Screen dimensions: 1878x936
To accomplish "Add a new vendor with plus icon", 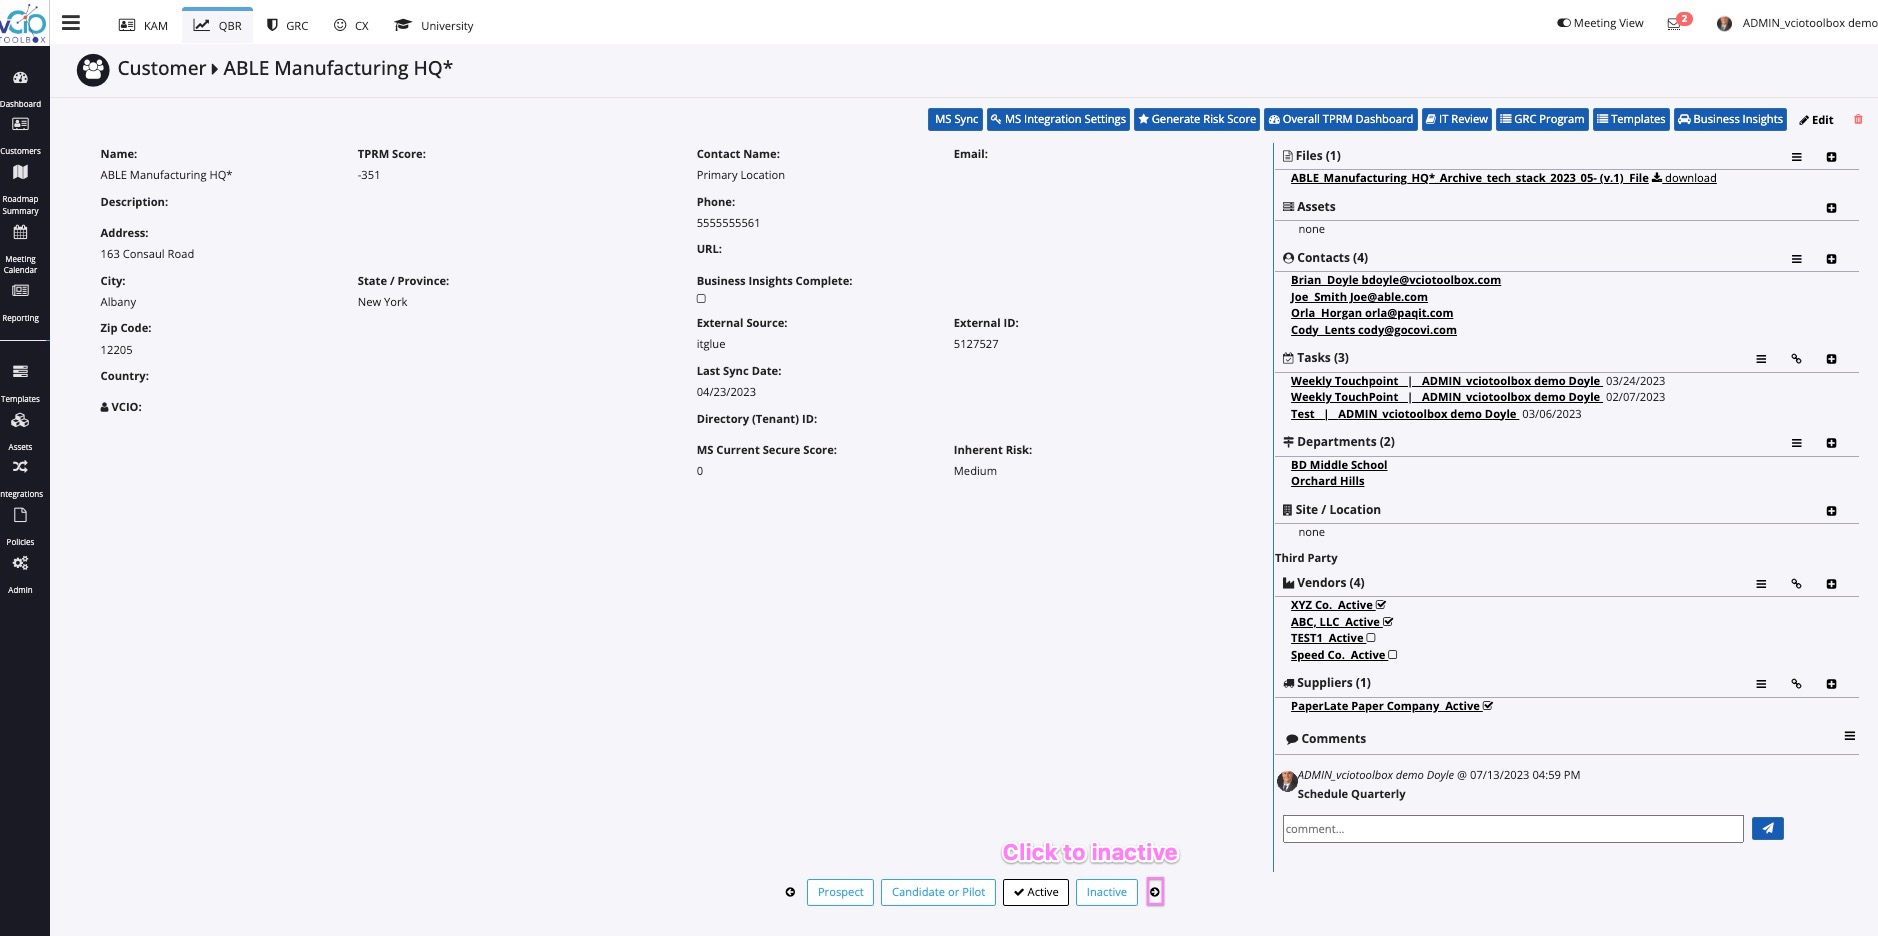I will (x=1831, y=584).
